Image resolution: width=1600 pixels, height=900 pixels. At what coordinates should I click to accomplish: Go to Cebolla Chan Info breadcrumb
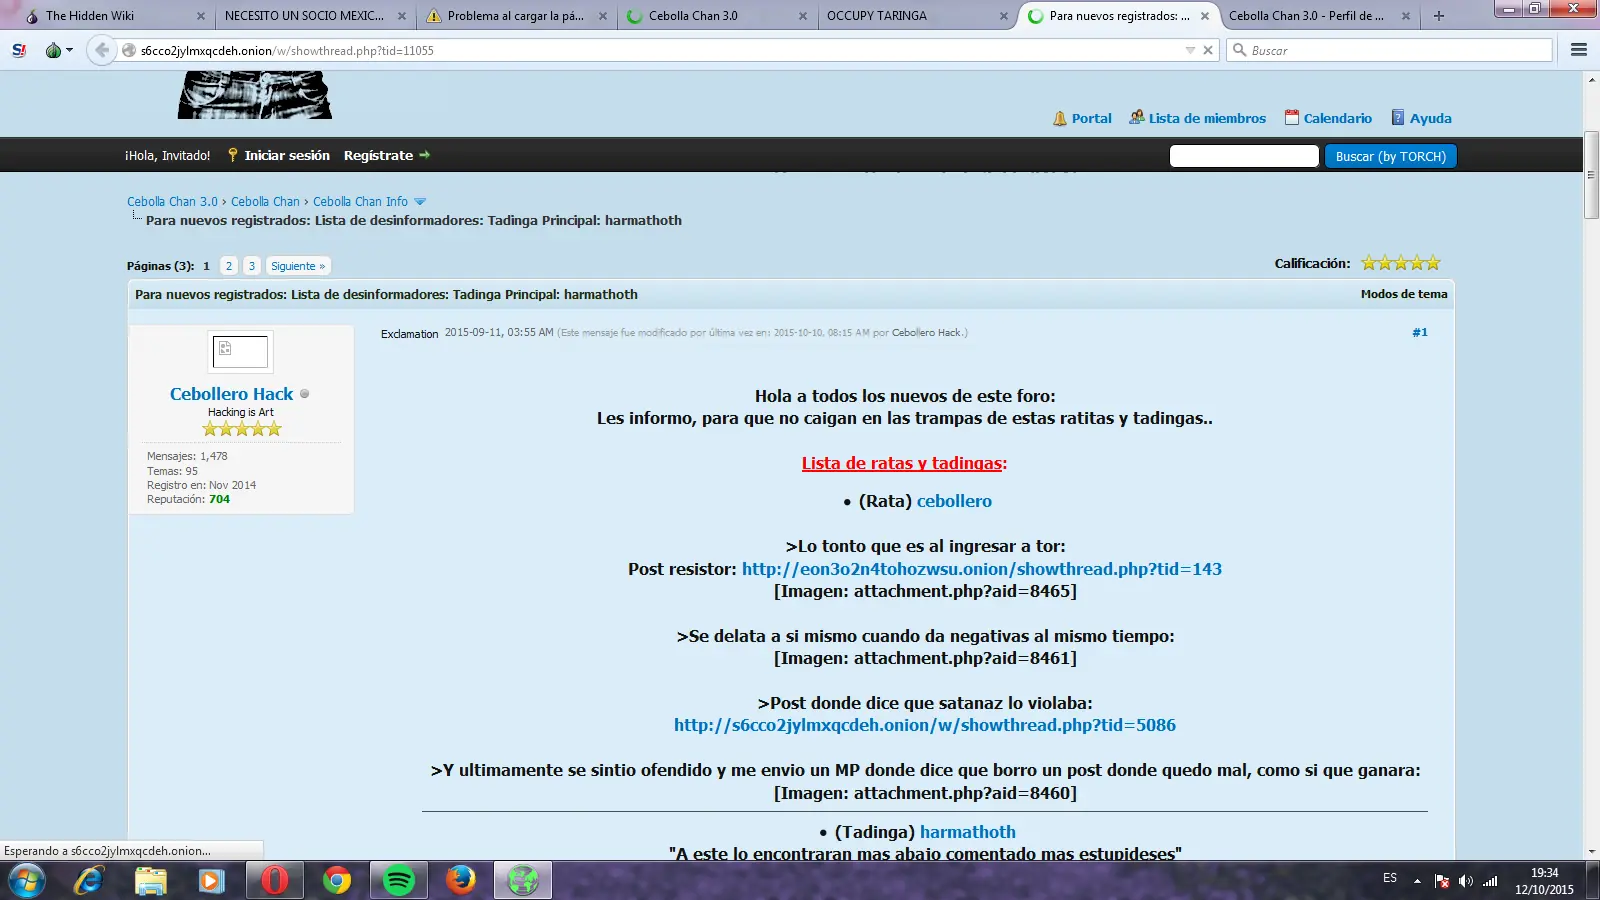tap(360, 202)
